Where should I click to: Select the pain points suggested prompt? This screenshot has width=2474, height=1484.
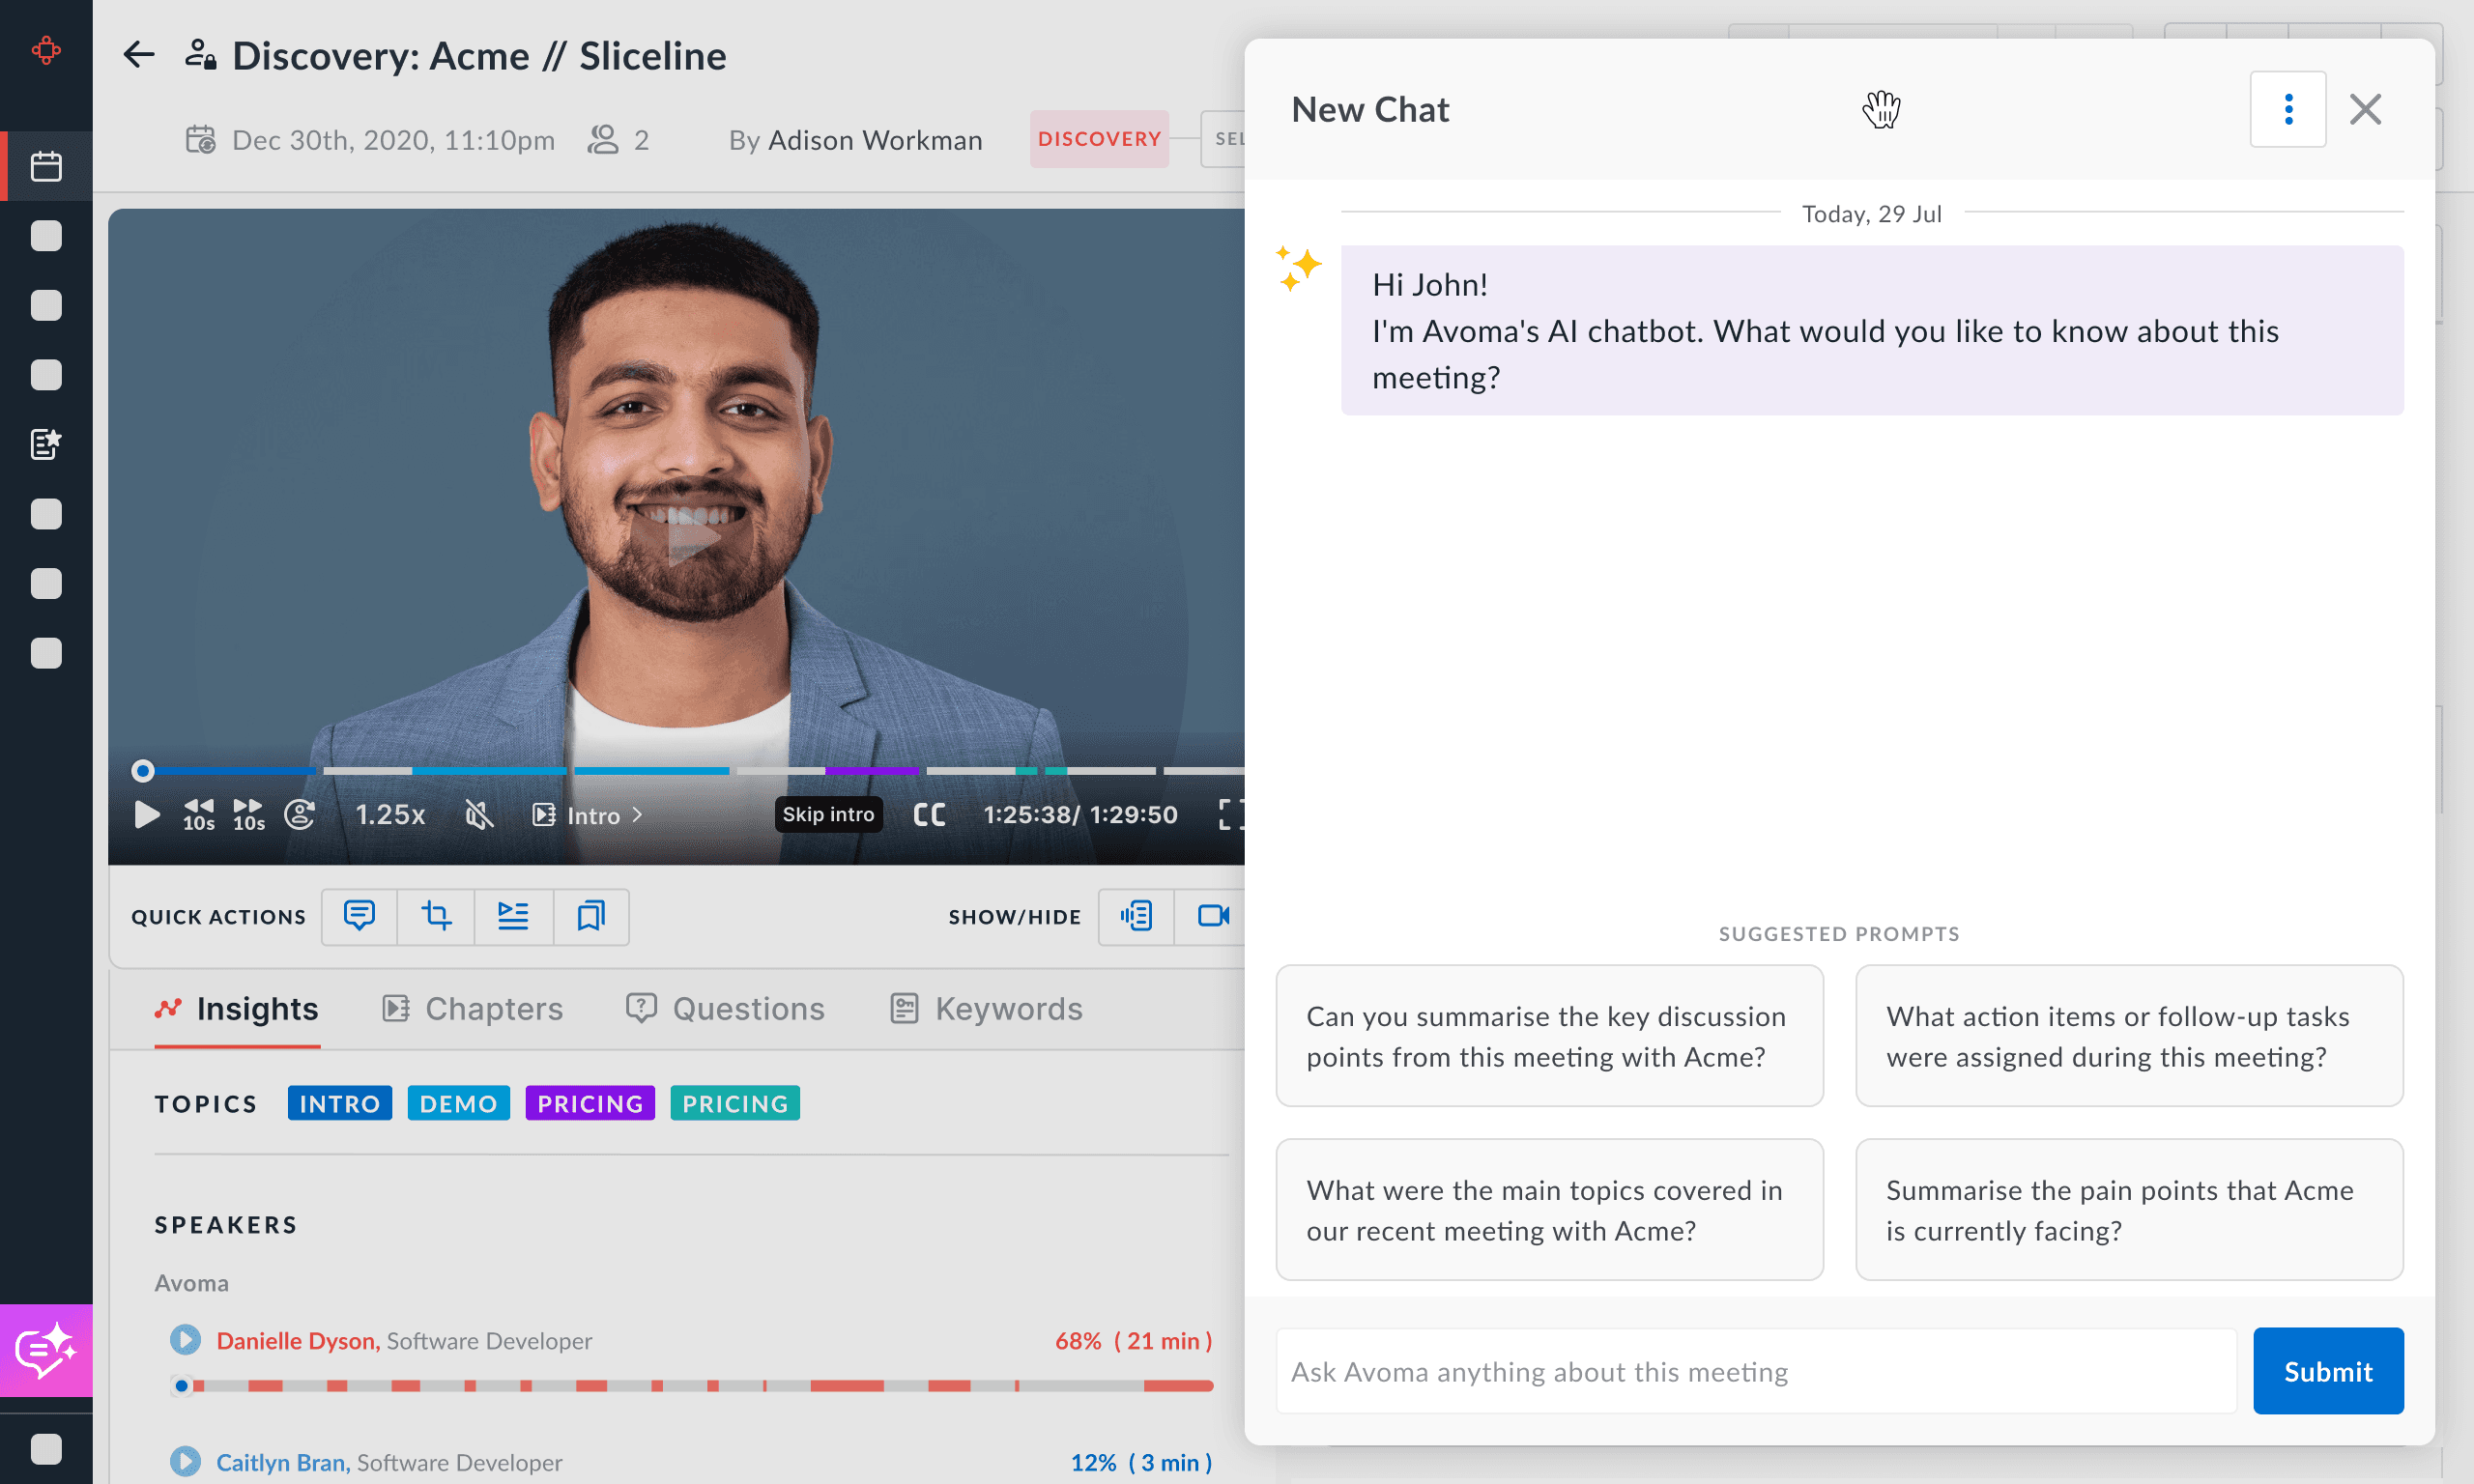click(2128, 1209)
